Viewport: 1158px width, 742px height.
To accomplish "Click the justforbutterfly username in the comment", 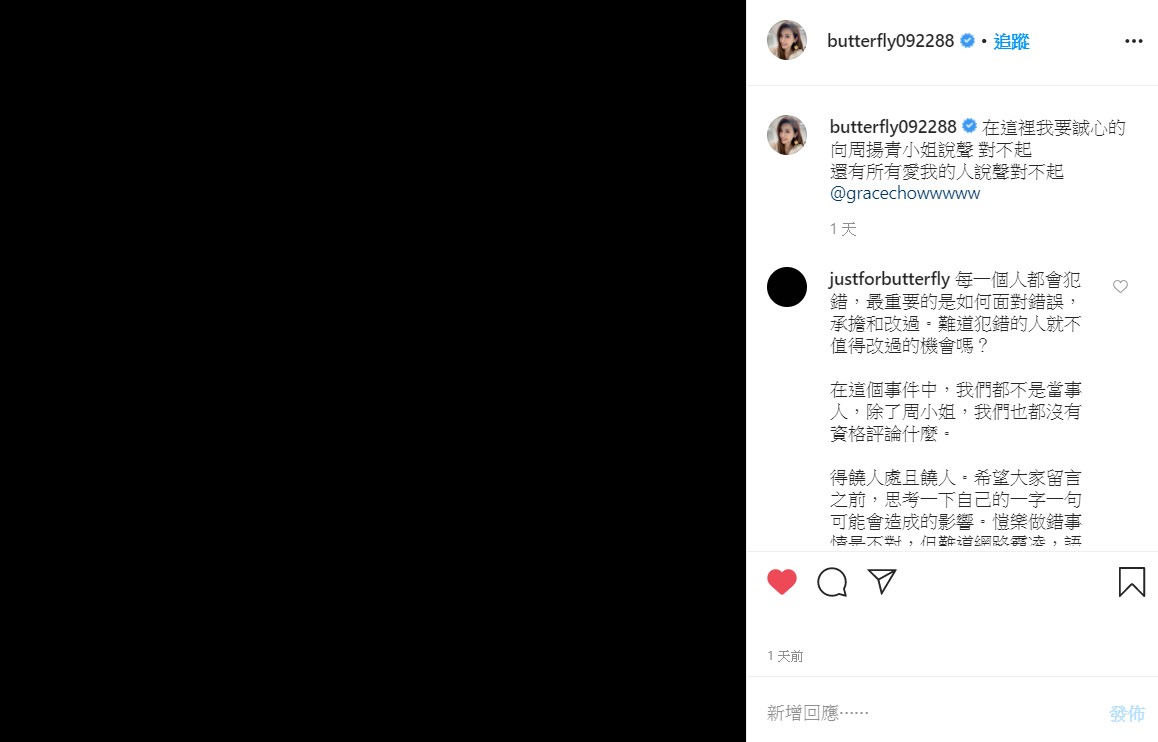I will click(890, 279).
